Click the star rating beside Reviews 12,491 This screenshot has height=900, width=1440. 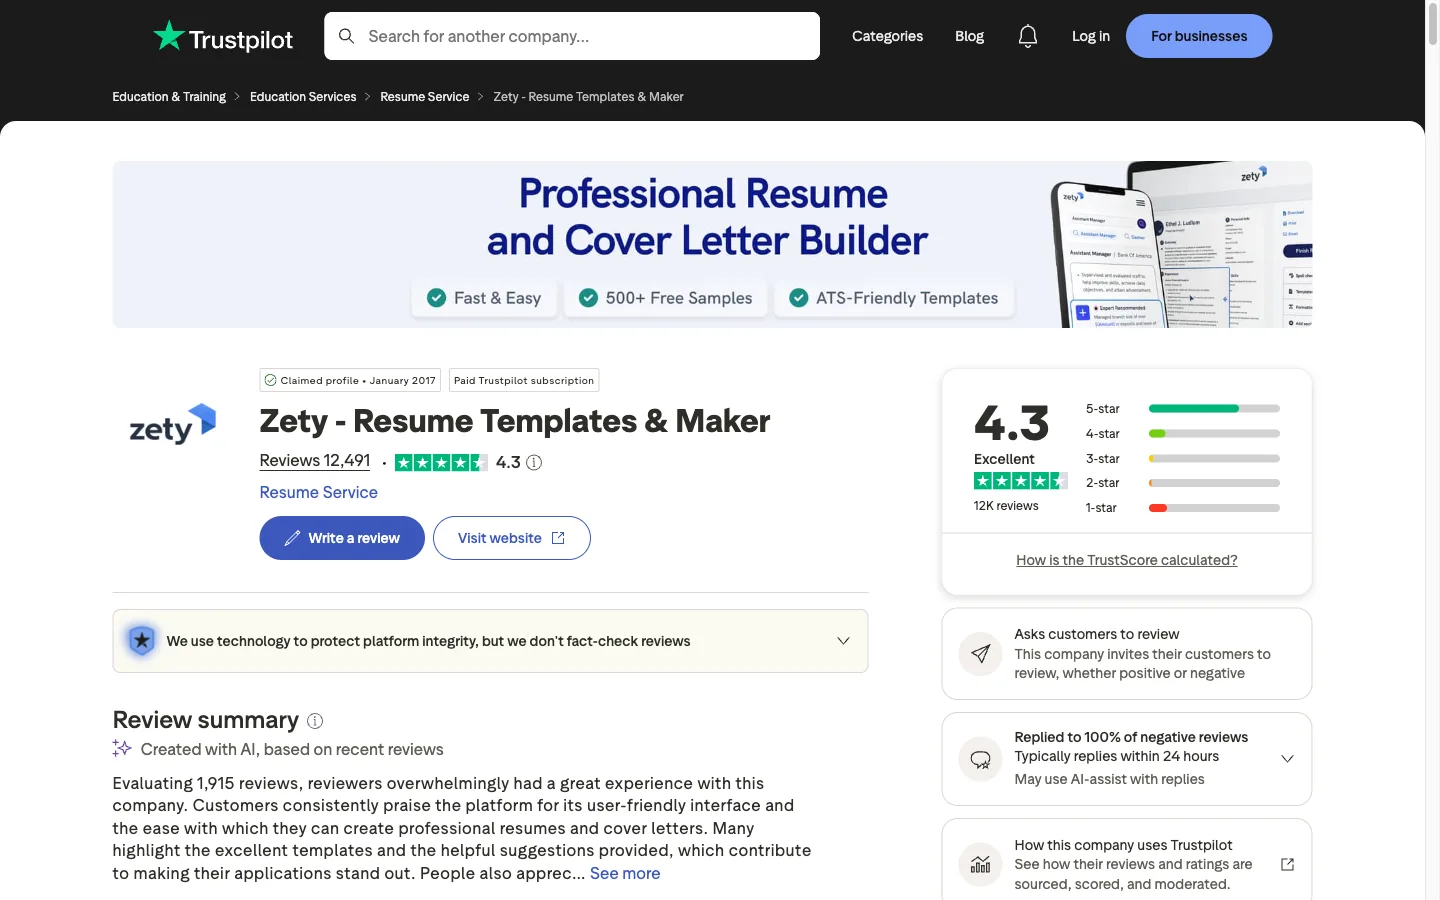click(x=441, y=462)
